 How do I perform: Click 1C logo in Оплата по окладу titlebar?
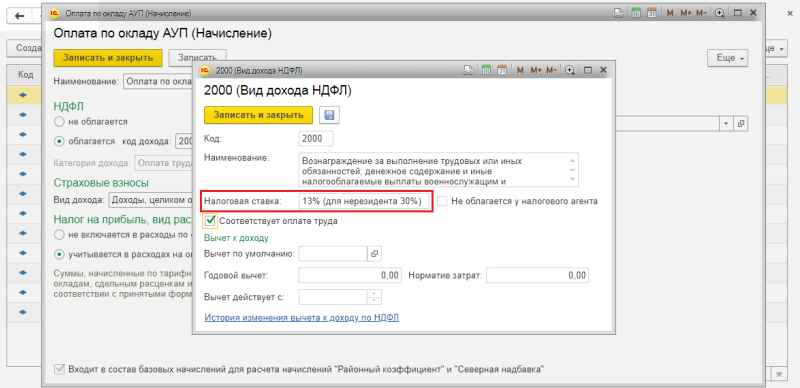pyautogui.click(x=55, y=14)
